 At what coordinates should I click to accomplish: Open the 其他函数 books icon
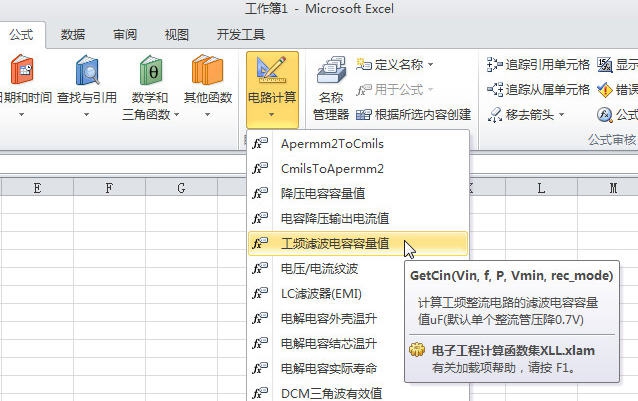point(208,70)
